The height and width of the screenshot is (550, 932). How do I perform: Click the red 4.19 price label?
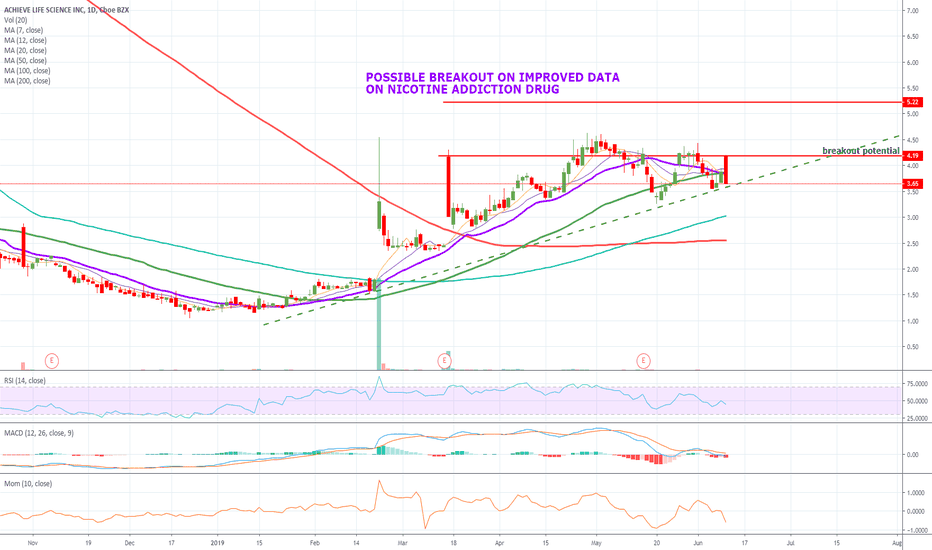coord(912,156)
